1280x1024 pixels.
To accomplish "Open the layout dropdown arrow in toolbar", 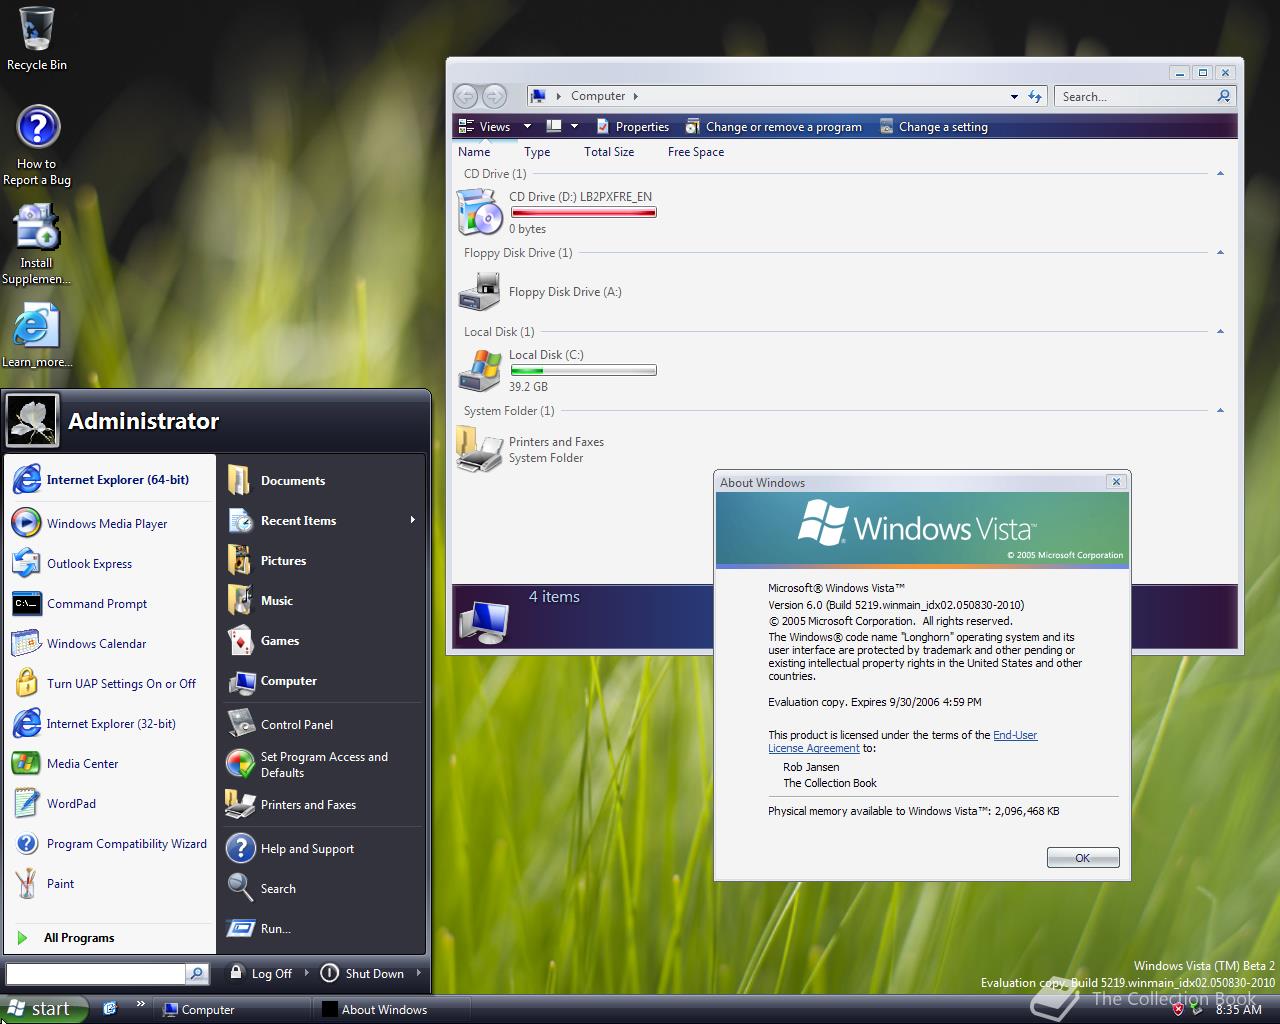I will pos(574,126).
